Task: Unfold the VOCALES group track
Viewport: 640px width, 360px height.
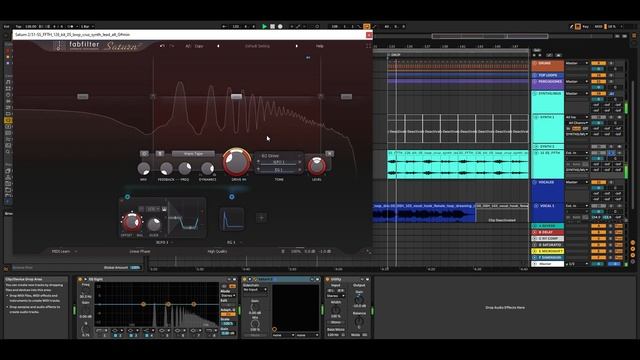Action: point(535,182)
